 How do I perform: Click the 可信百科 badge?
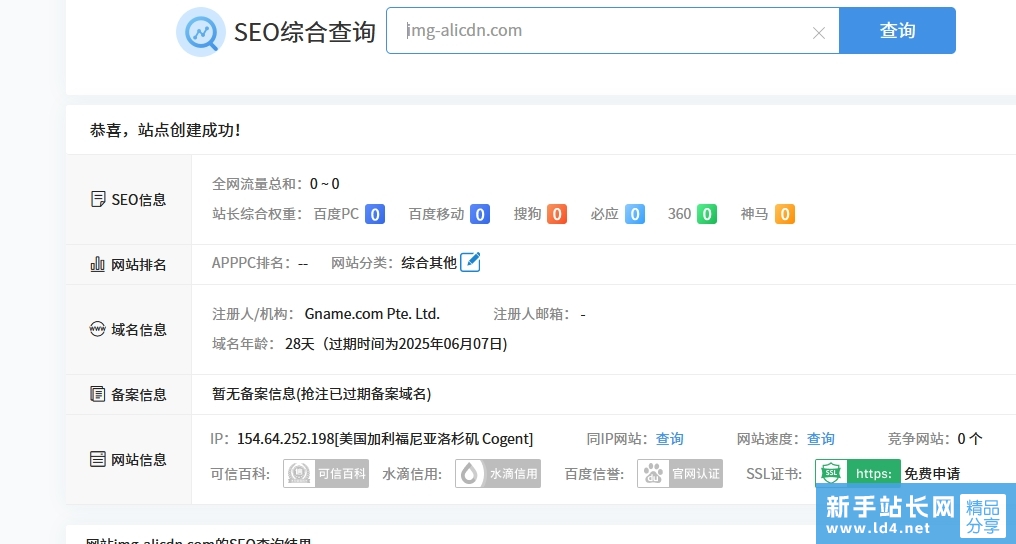(x=326, y=473)
